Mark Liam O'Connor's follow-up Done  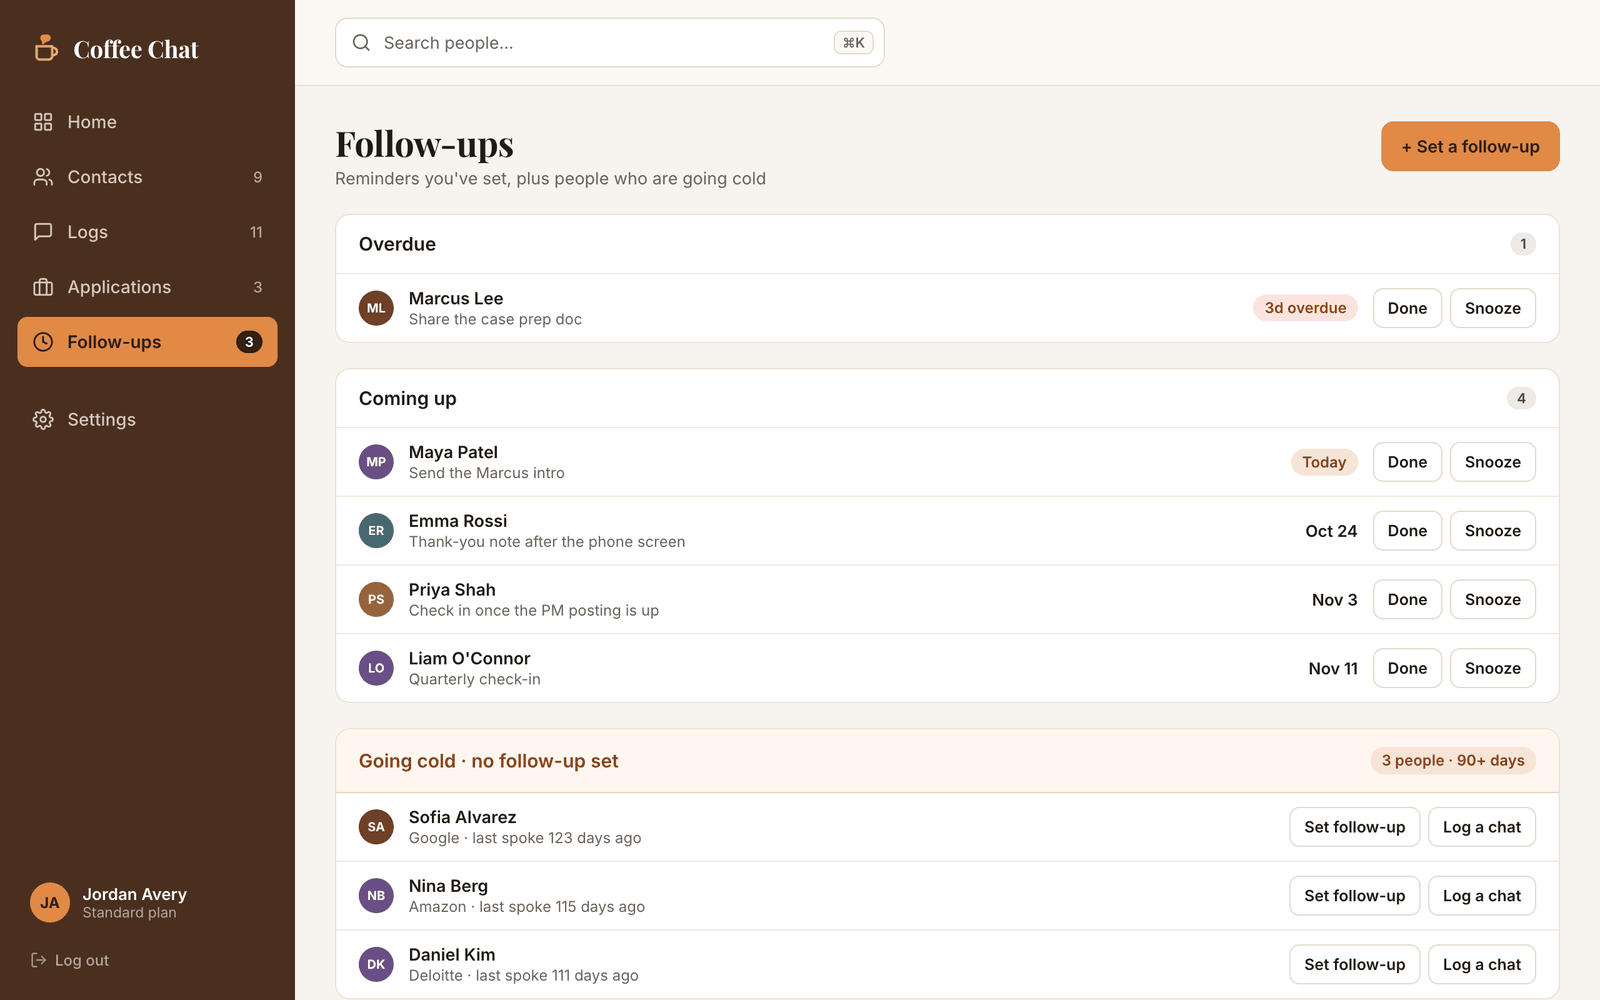pos(1407,668)
